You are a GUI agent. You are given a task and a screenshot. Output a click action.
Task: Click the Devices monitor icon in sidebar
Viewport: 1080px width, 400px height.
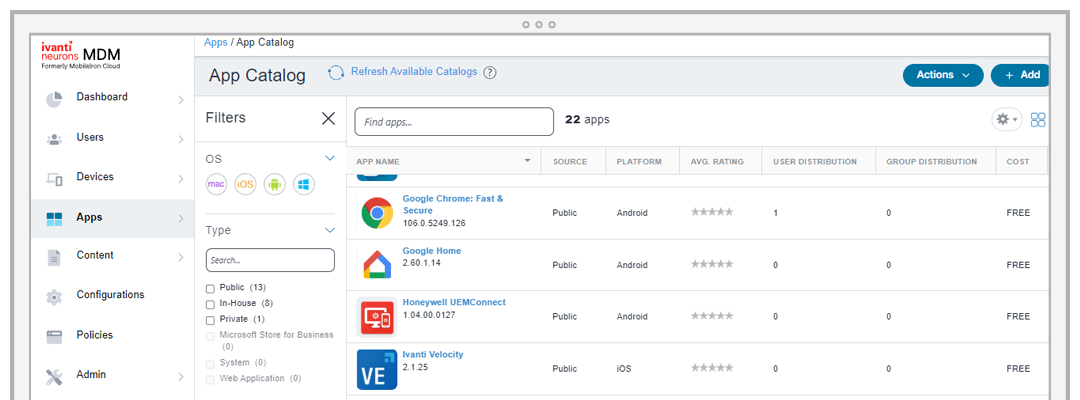tap(54, 179)
